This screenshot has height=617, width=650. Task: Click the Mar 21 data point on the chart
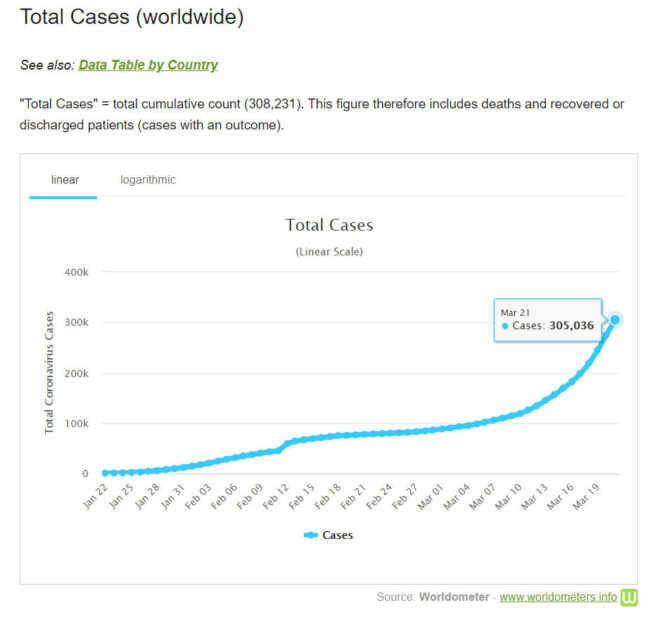coord(616,320)
